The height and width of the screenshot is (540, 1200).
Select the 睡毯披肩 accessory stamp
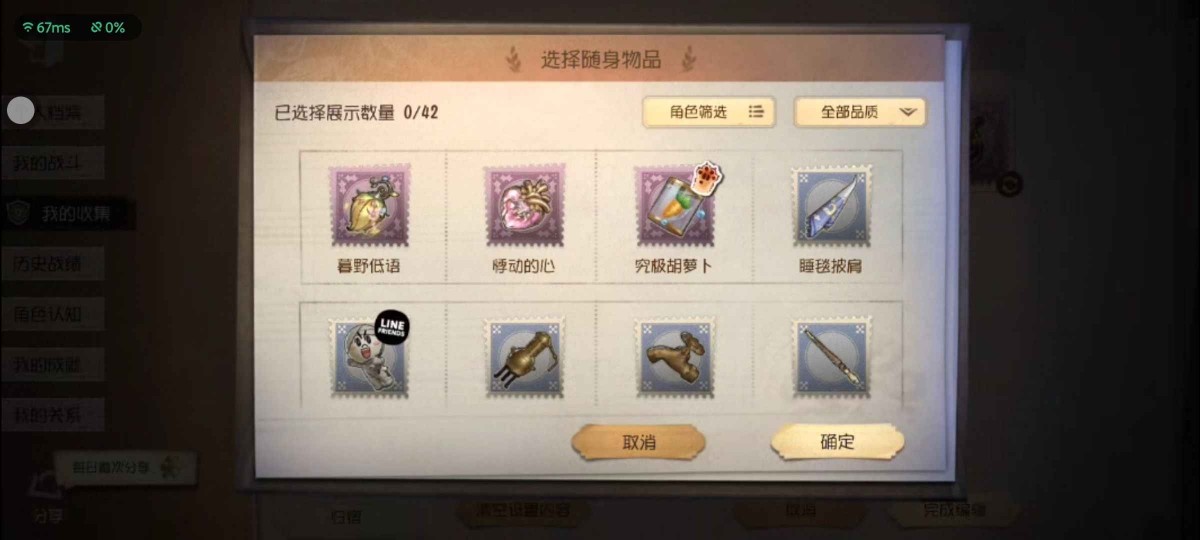(832, 207)
